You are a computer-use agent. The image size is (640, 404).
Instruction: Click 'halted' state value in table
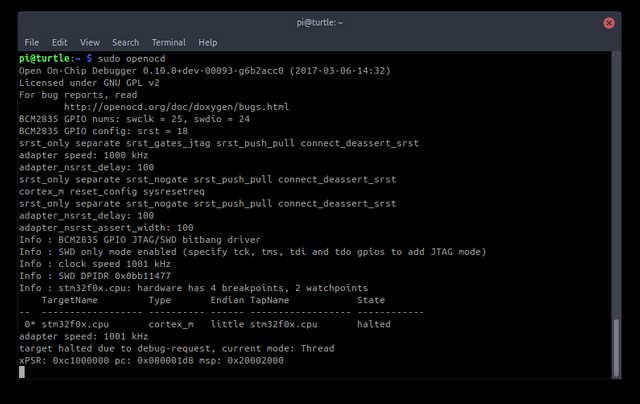(x=374, y=324)
